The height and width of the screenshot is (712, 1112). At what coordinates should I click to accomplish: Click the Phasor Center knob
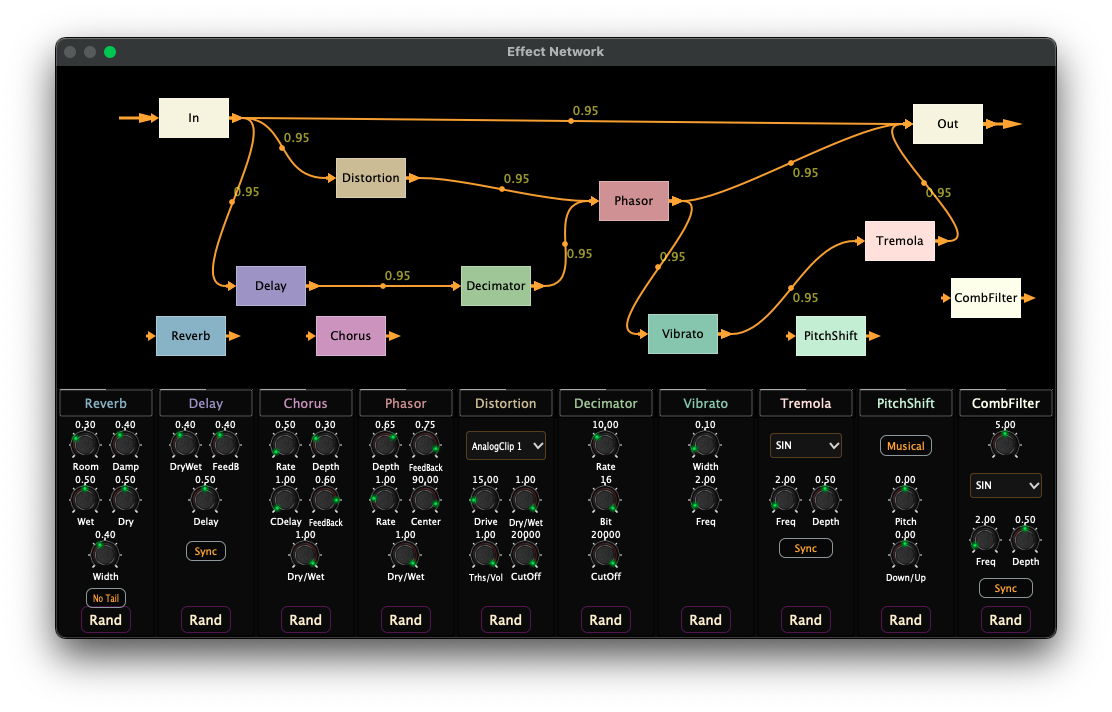tap(426, 500)
